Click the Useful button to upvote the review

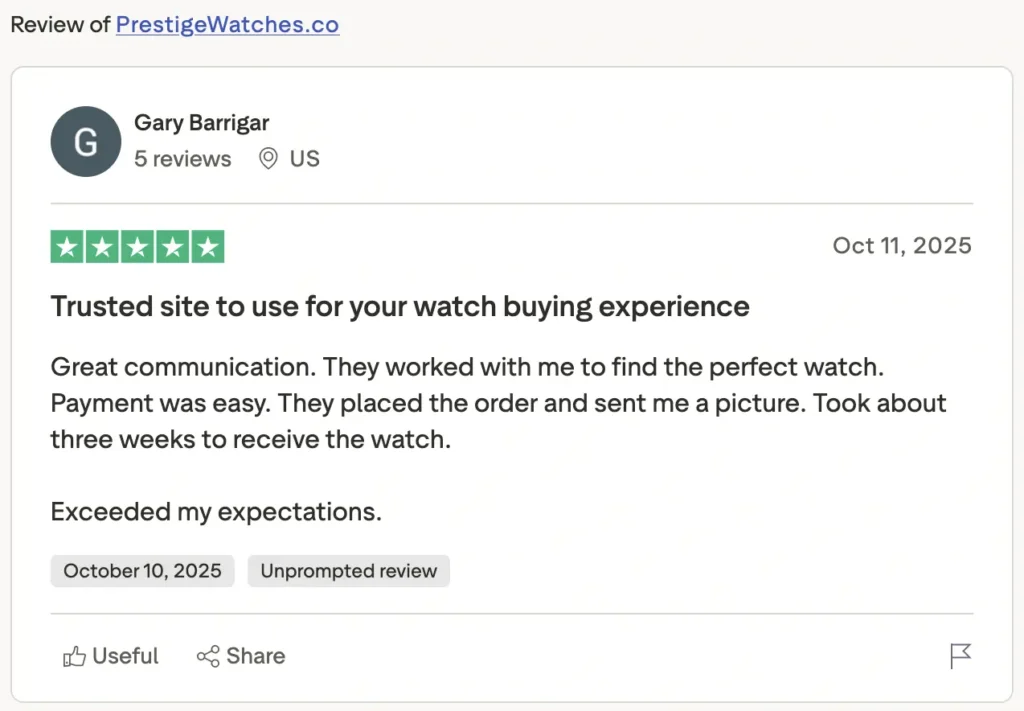tap(109, 656)
